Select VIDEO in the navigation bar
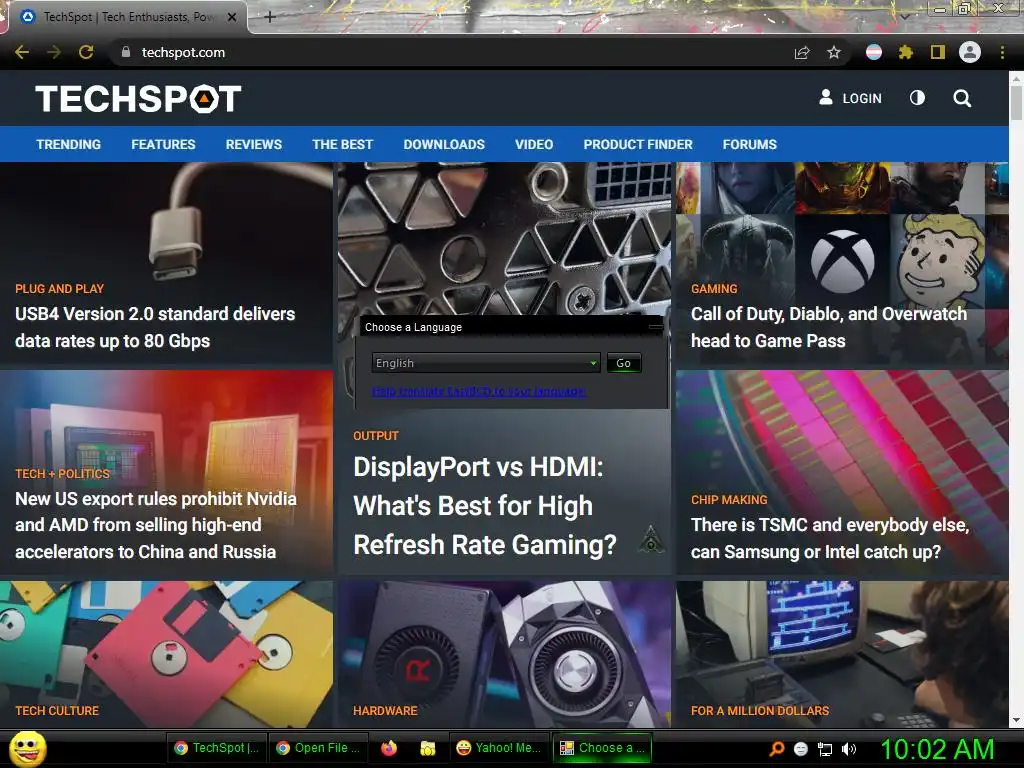 (534, 144)
